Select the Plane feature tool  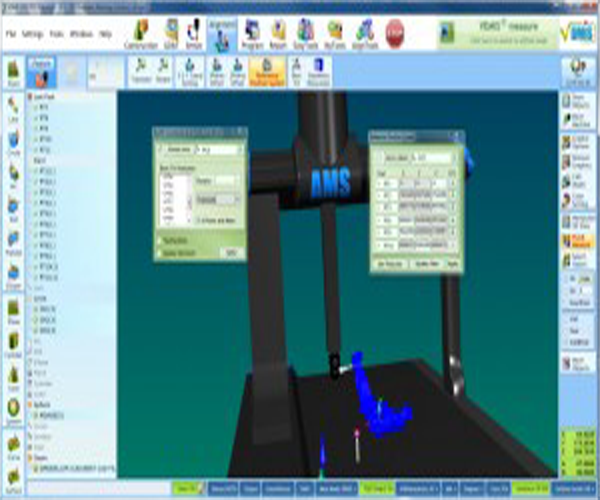click(x=13, y=312)
